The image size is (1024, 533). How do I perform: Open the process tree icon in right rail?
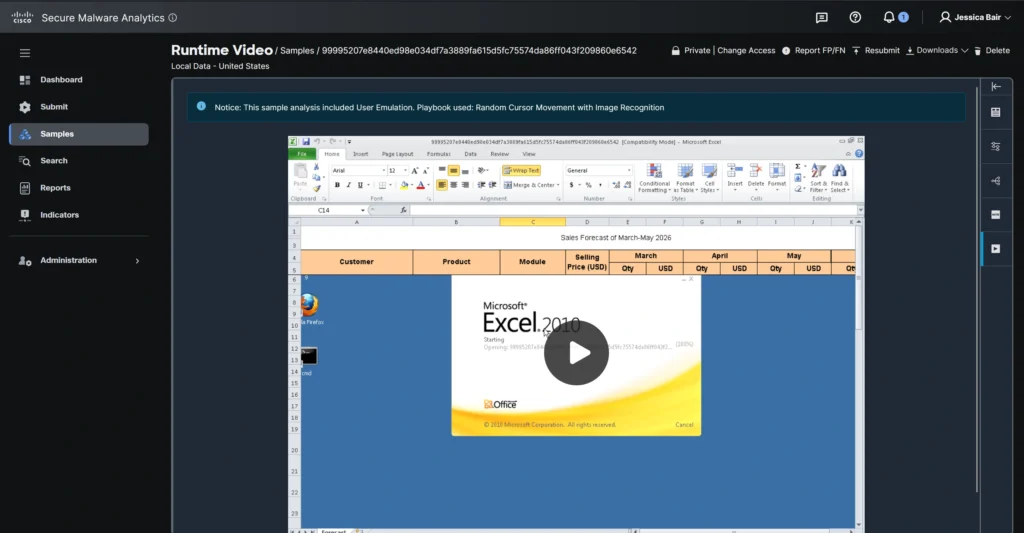[996, 181]
